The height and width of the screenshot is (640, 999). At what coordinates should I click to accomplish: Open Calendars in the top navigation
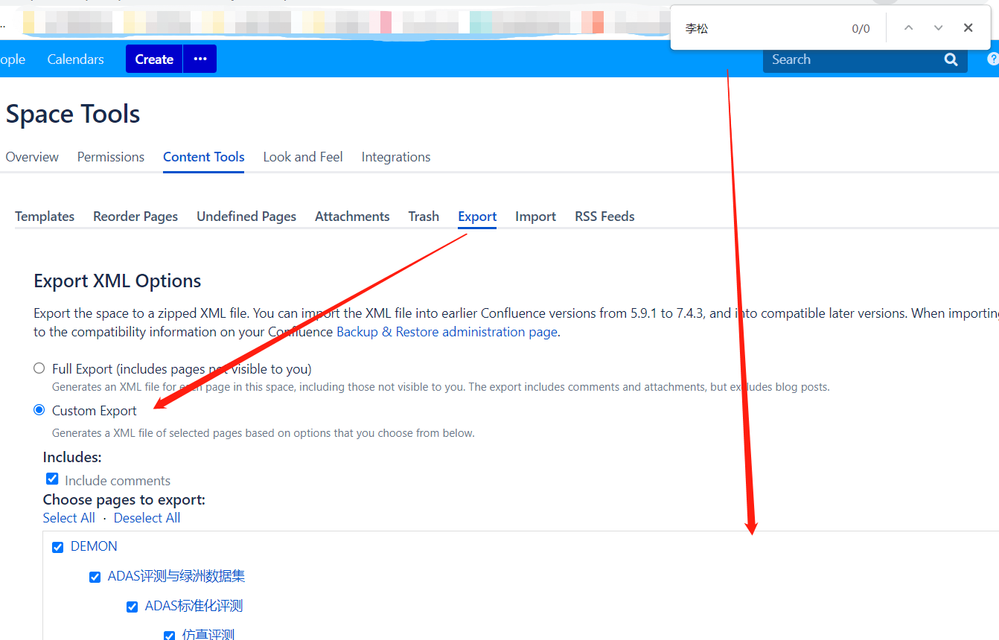pos(75,59)
